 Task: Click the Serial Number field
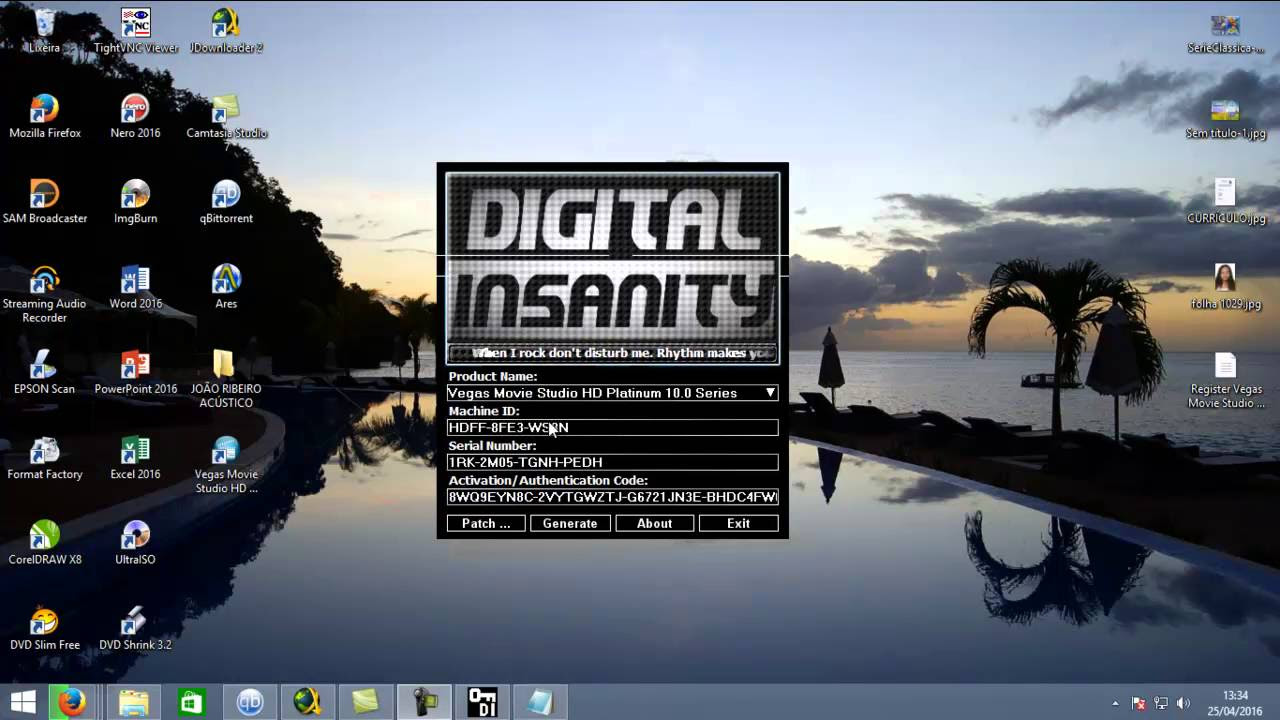(x=612, y=462)
